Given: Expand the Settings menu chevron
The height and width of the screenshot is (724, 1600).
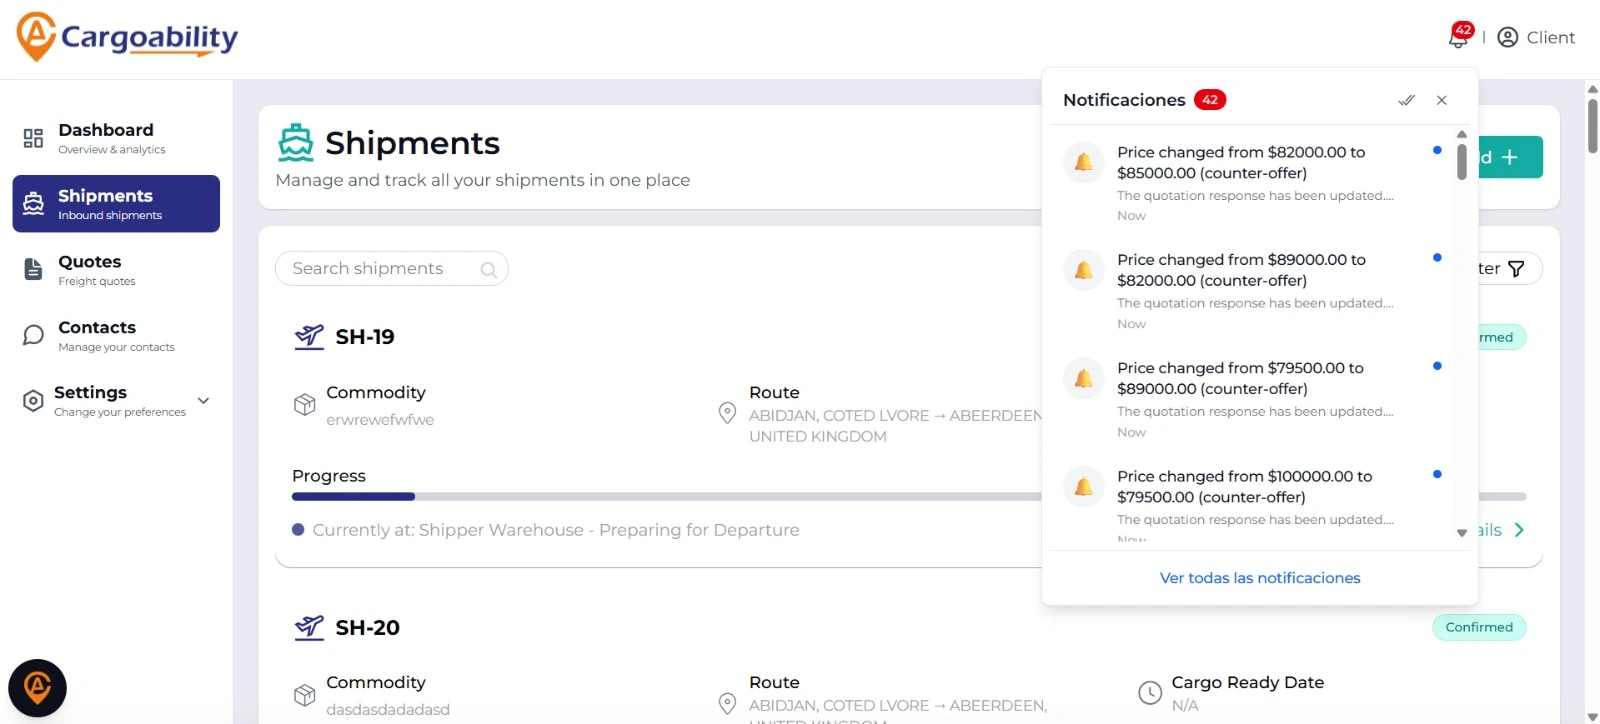Looking at the screenshot, I should pyautogui.click(x=204, y=401).
